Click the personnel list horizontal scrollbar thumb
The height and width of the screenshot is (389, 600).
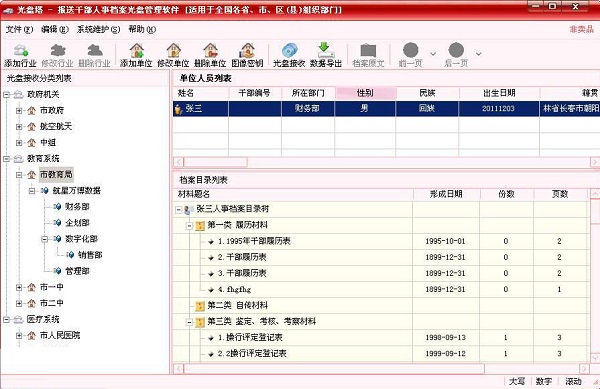pyautogui.click(x=215, y=162)
